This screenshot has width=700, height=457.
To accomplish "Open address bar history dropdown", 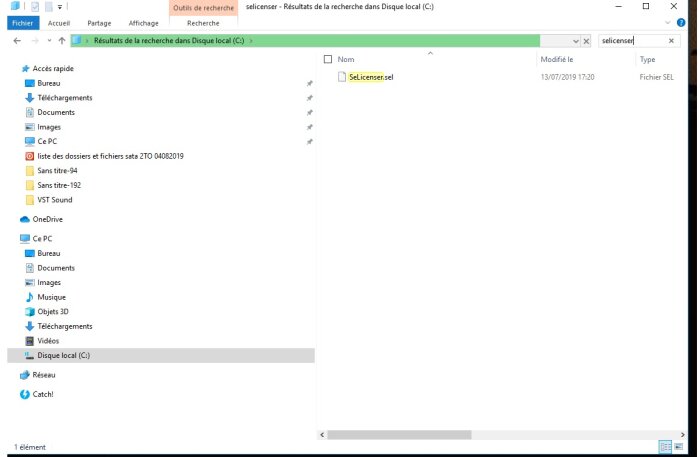I will pyautogui.click(x=575, y=41).
